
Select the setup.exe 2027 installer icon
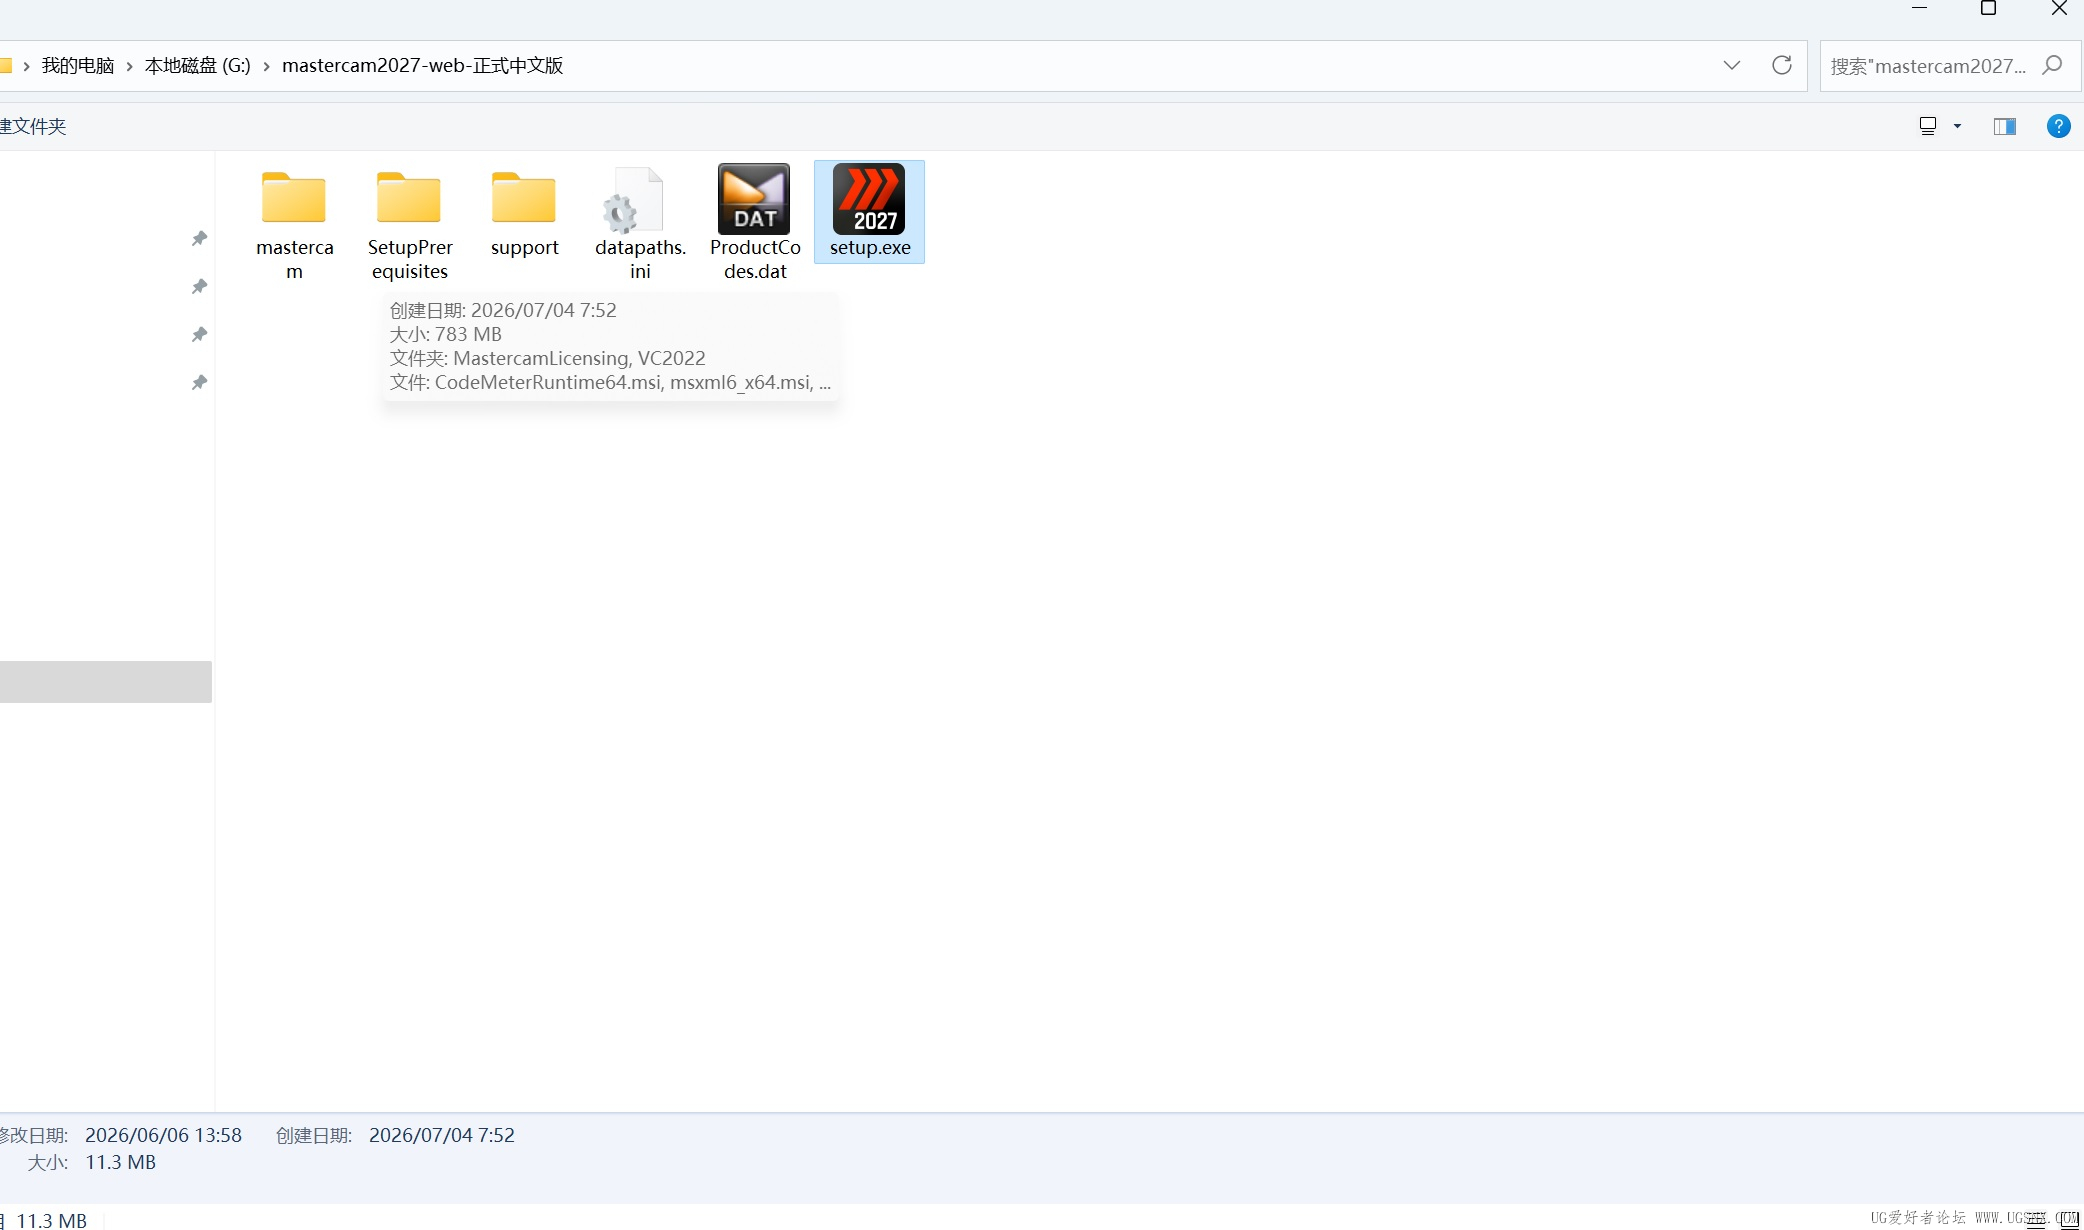click(869, 199)
